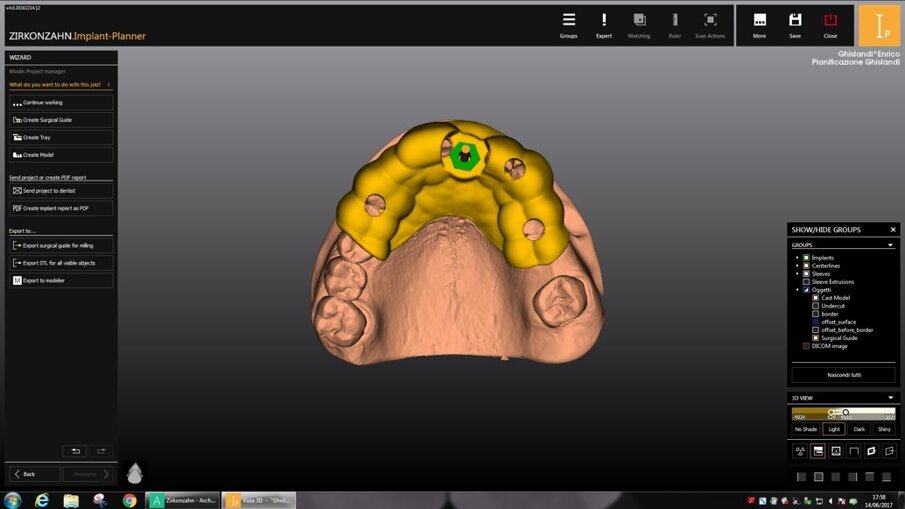This screenshot has height=509, width=905.
Task: Collapse the GROUPS section arrow
Action: coord(891,245)
